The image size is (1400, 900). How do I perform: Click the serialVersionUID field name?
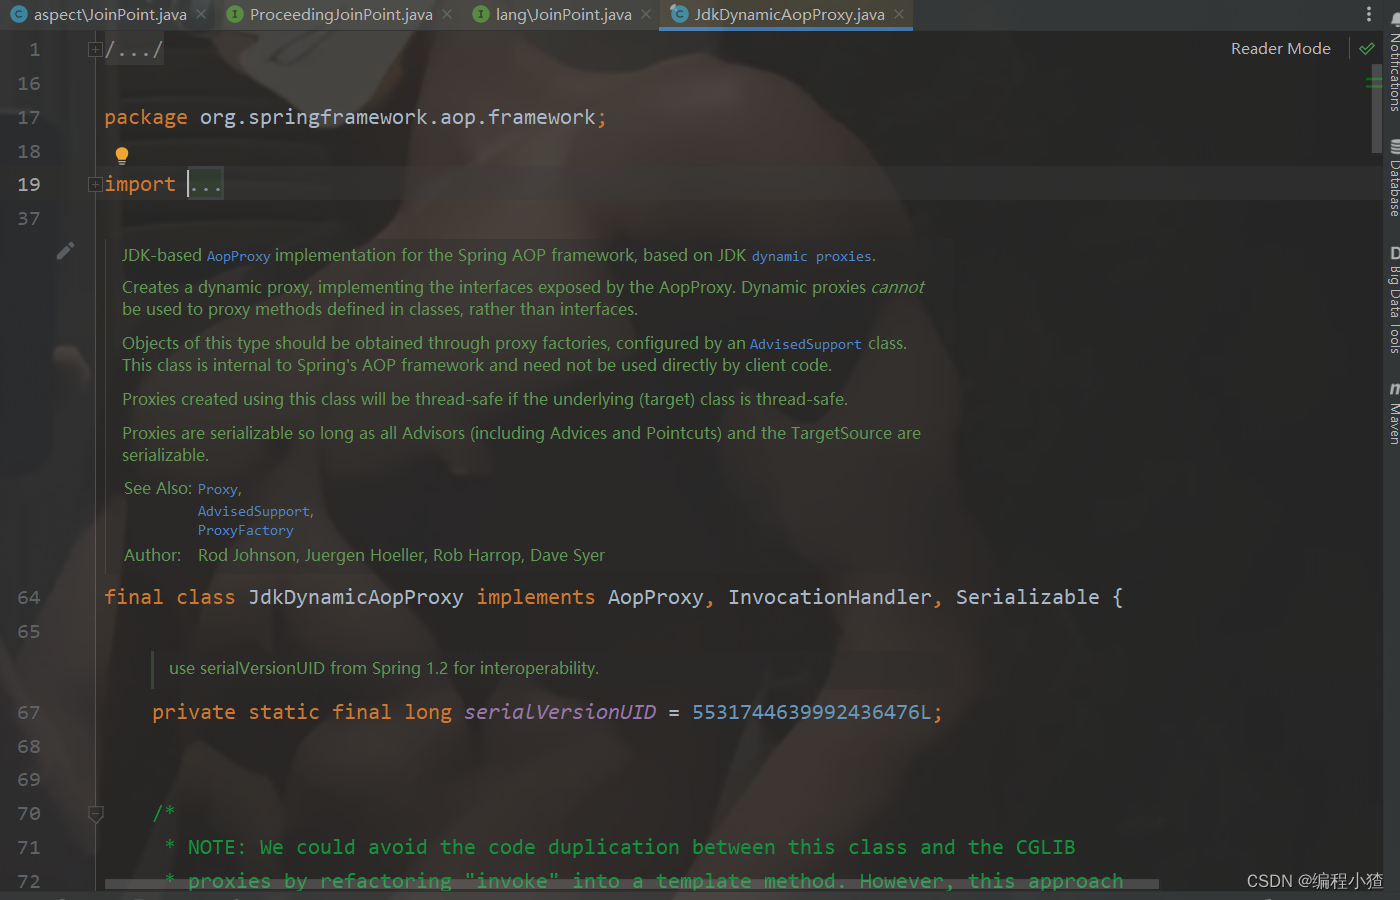[x=560, y=713]
